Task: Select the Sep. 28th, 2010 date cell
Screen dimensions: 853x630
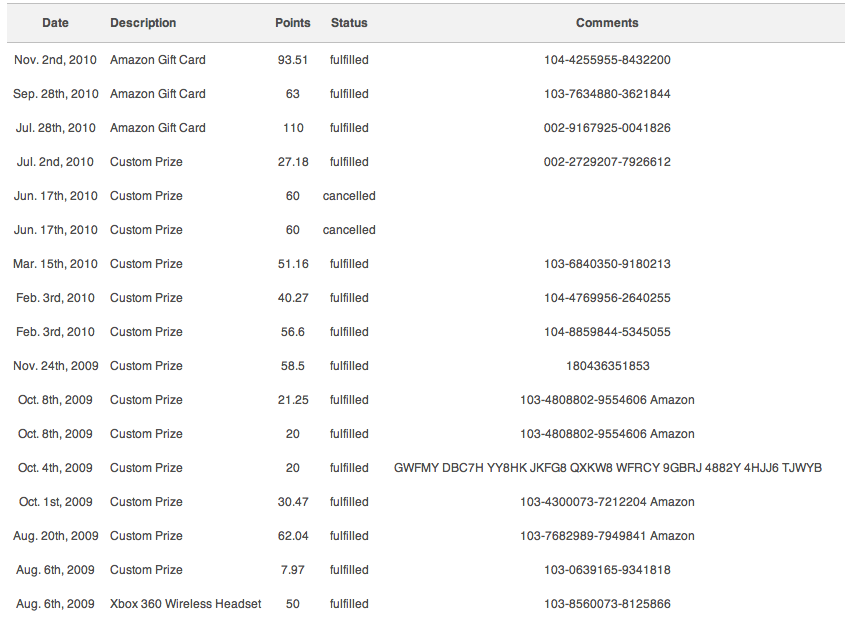Action: 55,94
